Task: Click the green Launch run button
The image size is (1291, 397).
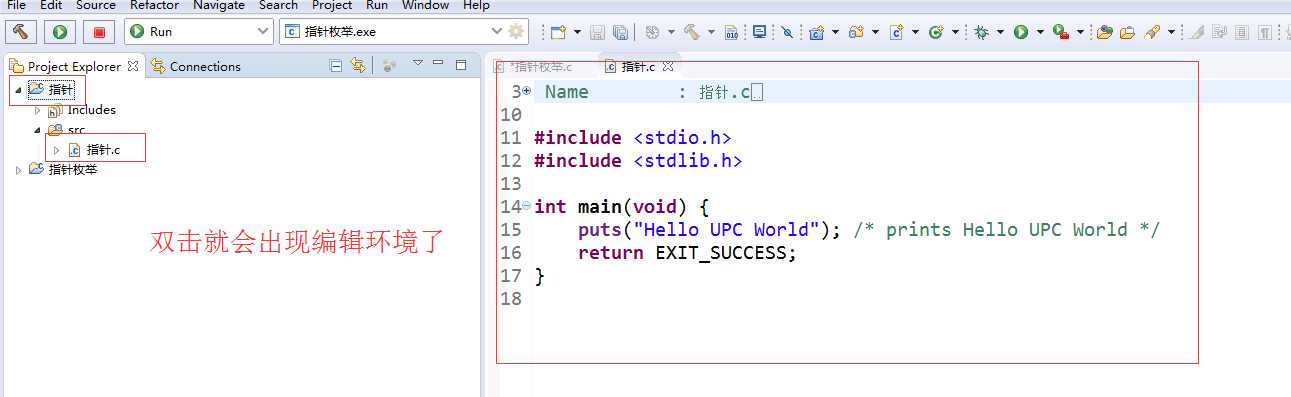Action: tap(60, 31)
